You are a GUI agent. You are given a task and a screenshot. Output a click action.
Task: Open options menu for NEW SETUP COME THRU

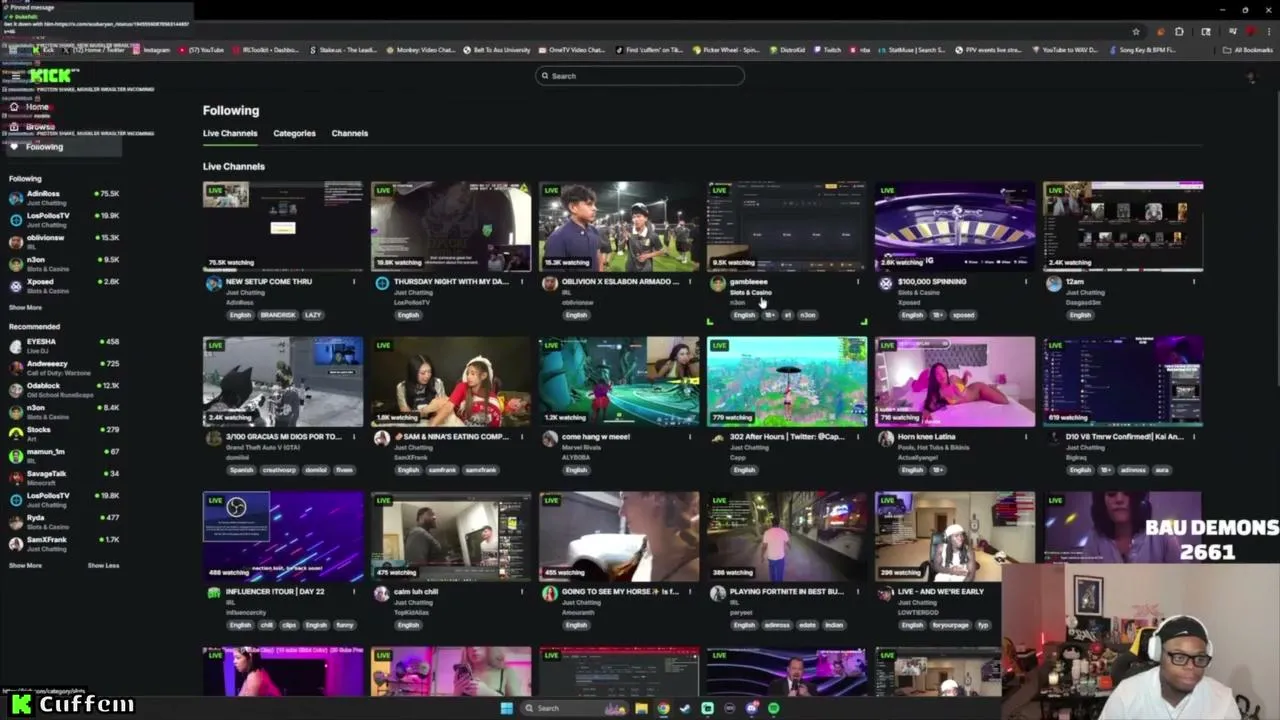[354, 282]
